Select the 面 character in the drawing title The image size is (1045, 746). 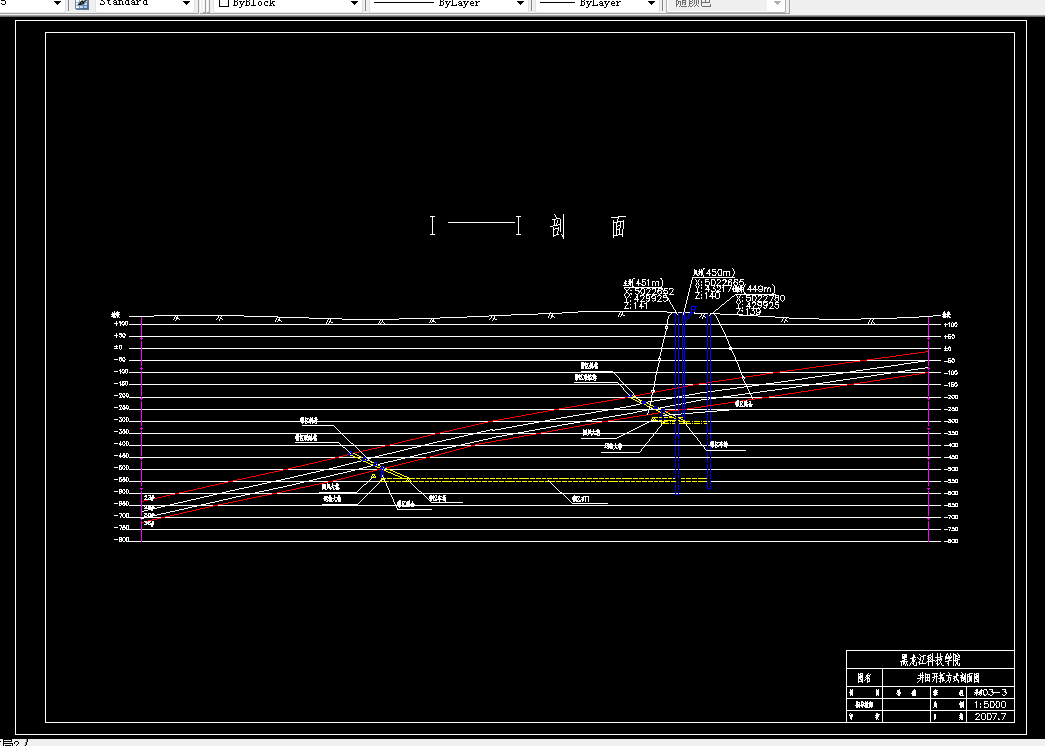tap(619, 227)
